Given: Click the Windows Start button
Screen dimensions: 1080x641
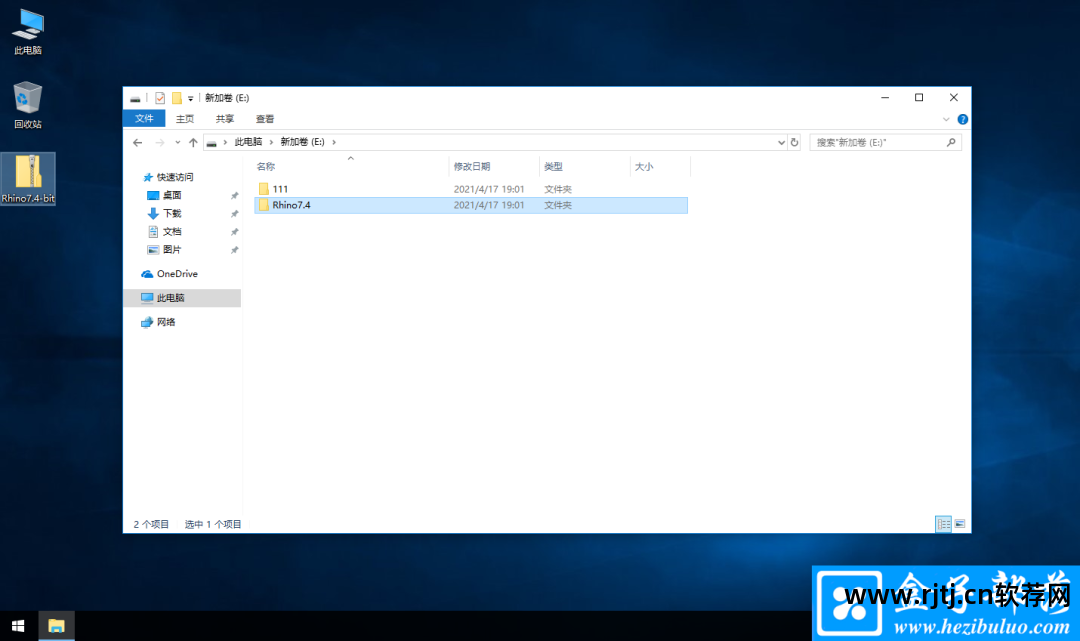Looking at the screenshot, I should coord(18,626).
